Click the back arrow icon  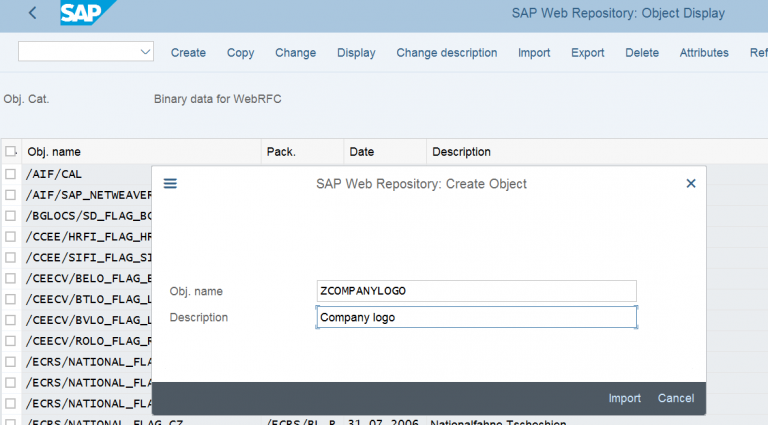coord(33,13)
